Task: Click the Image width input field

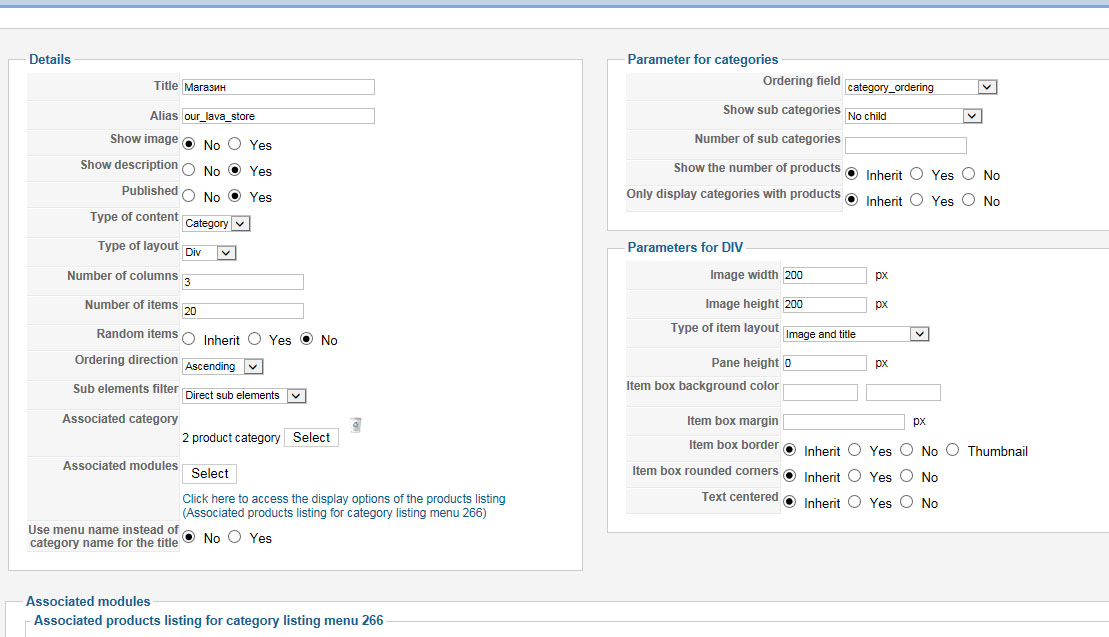Action: [824, 275]
